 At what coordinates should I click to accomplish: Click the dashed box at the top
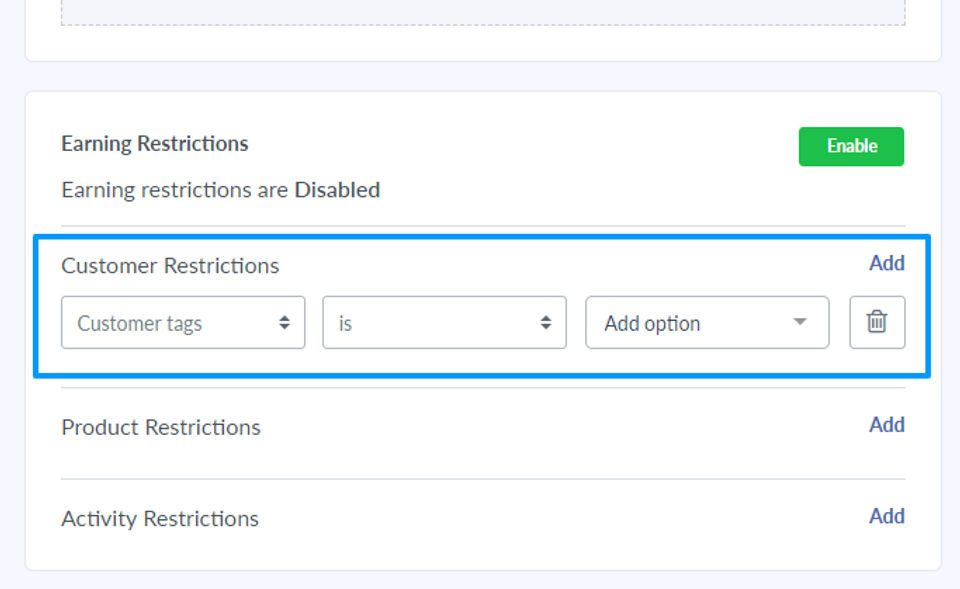[483, 12]
